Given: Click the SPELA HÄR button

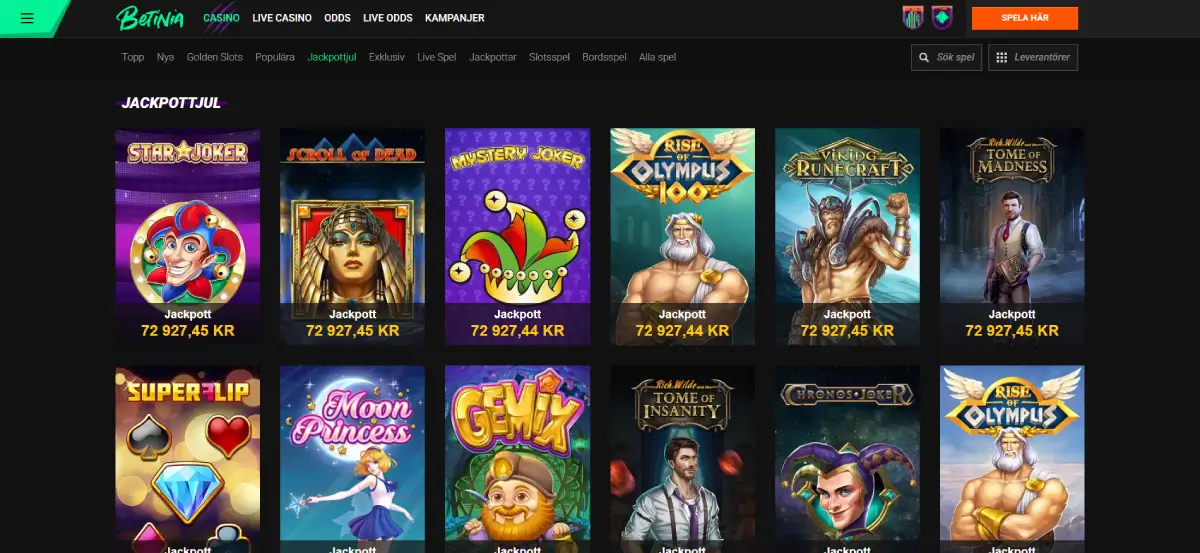Looking at the screenshot, I should (x=1025, y=18).
